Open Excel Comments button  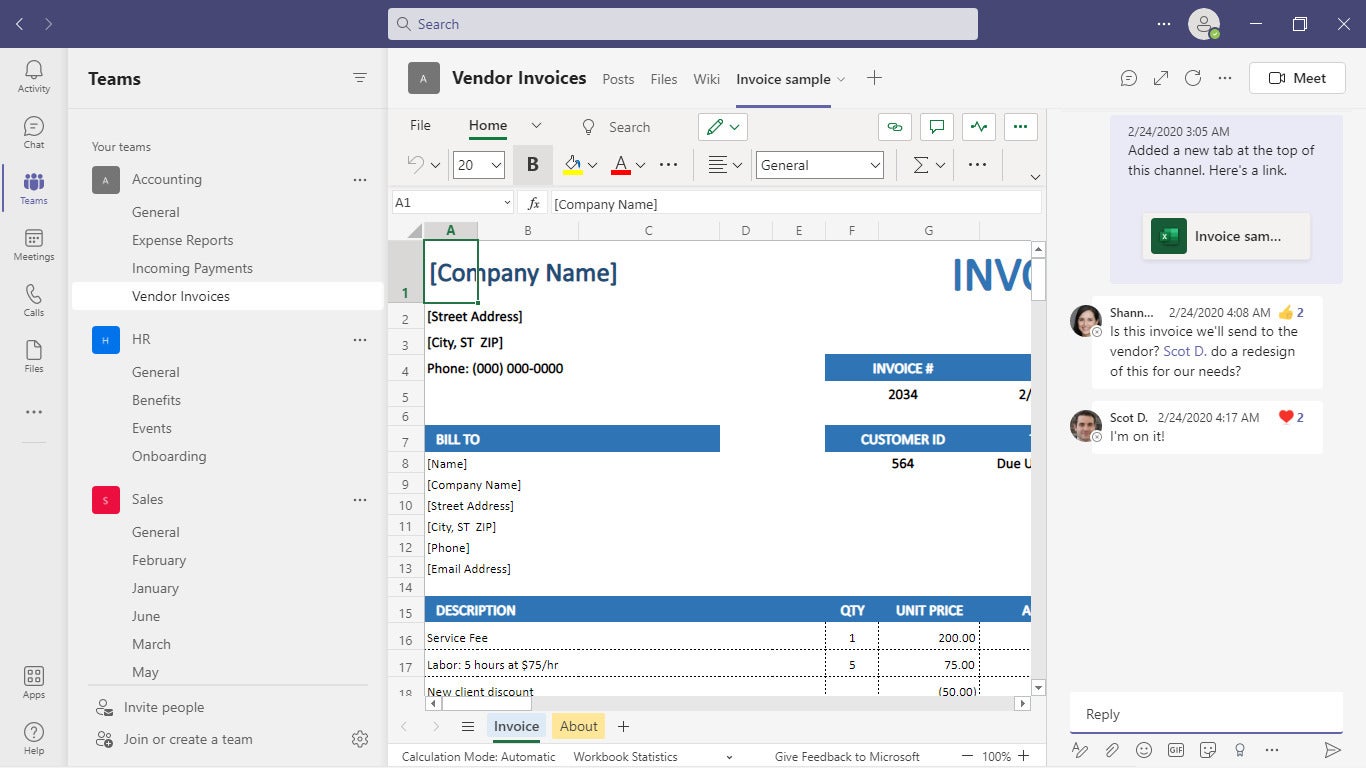click(x=937, y=127)
